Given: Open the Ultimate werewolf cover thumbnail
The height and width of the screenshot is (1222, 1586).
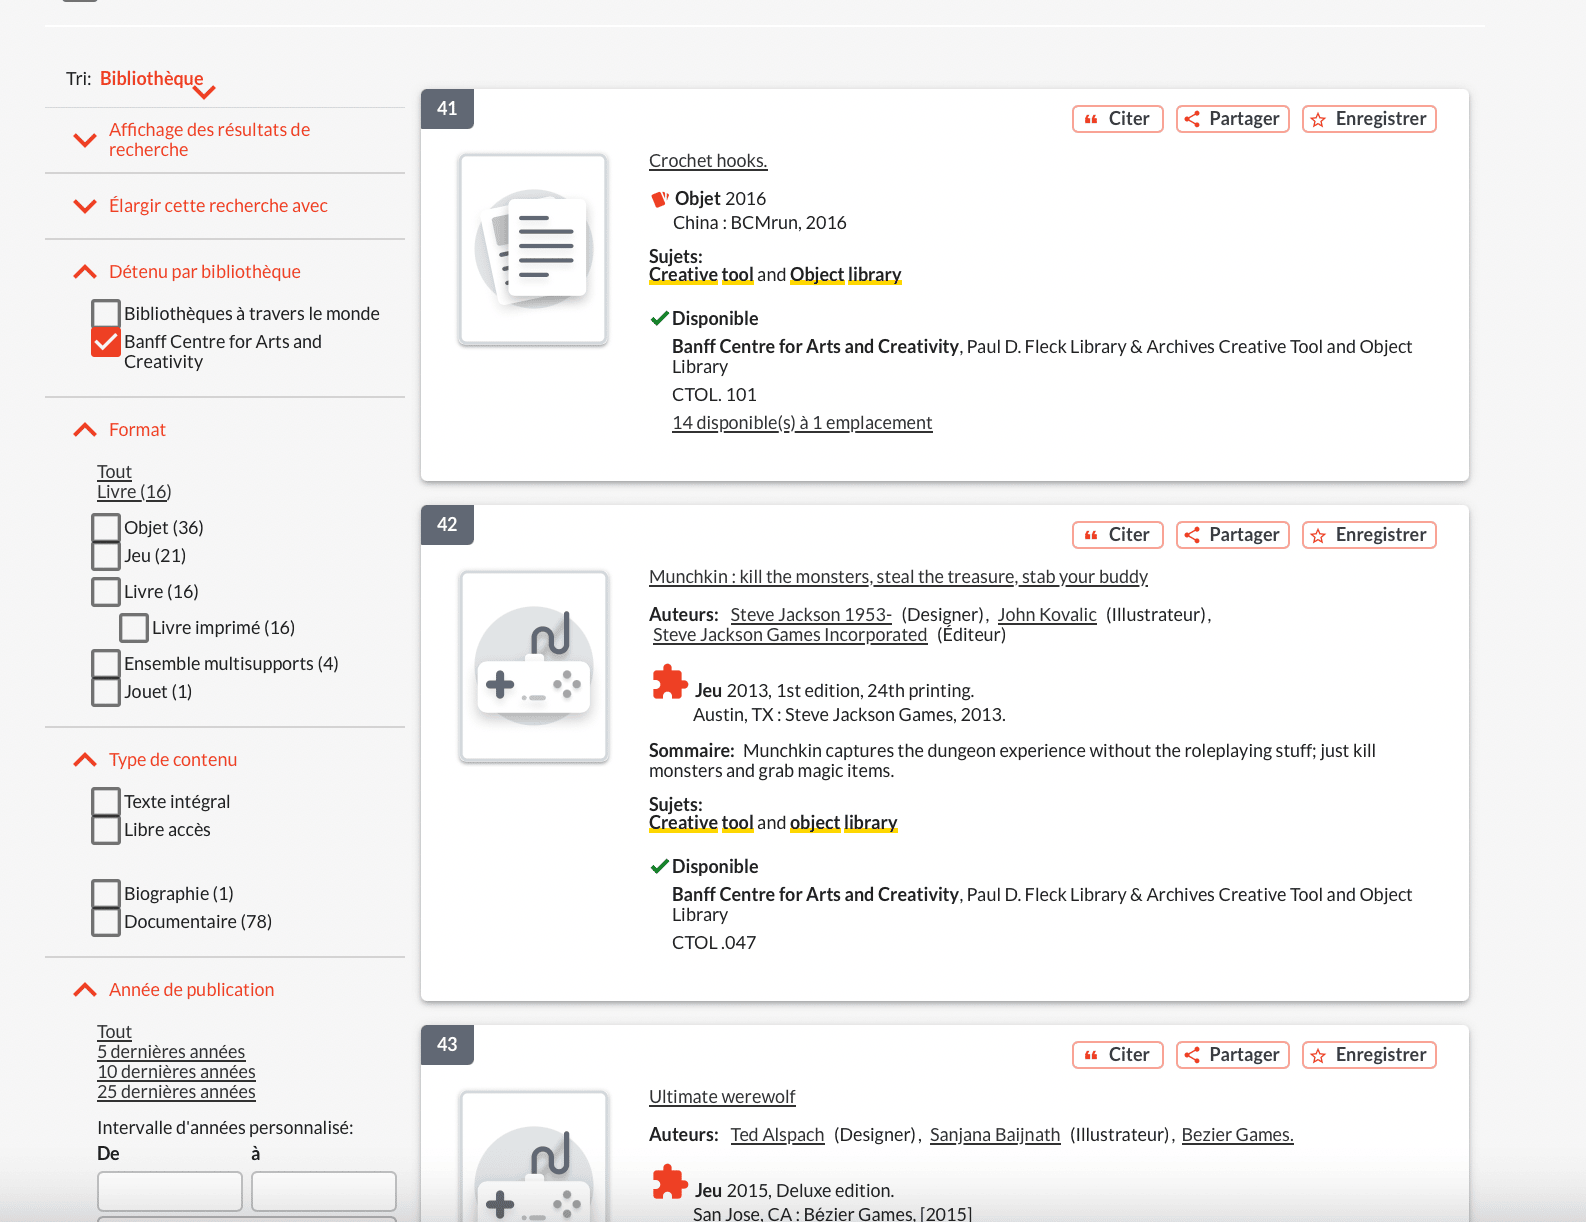Looking at the screenshot, I should (533, 1157).
